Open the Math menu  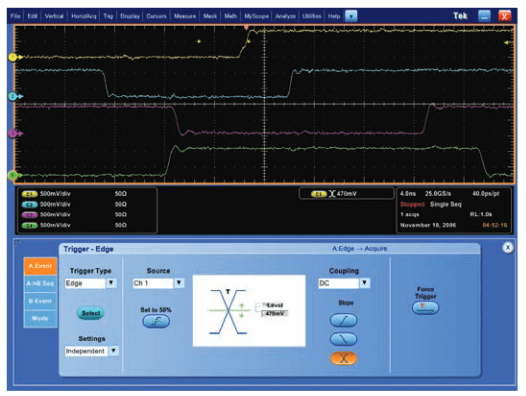230,16
